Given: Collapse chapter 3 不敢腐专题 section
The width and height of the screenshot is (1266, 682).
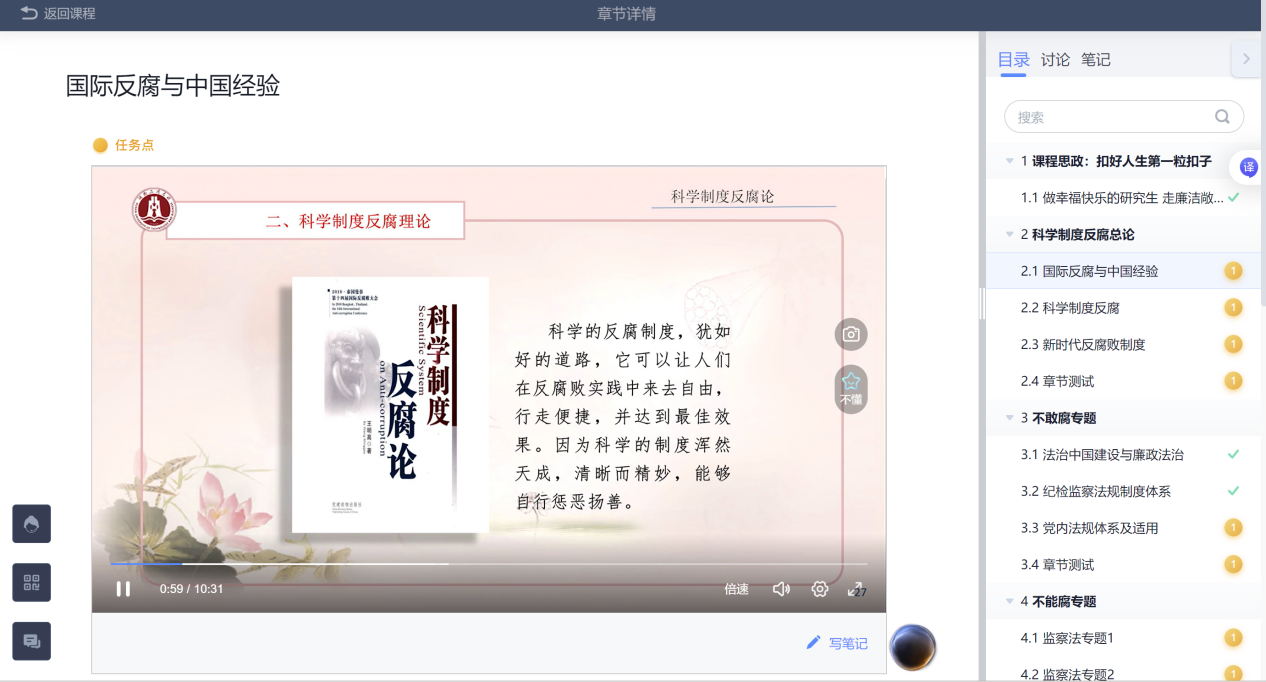Looking at the screenshot, I should click(1009, 418).
